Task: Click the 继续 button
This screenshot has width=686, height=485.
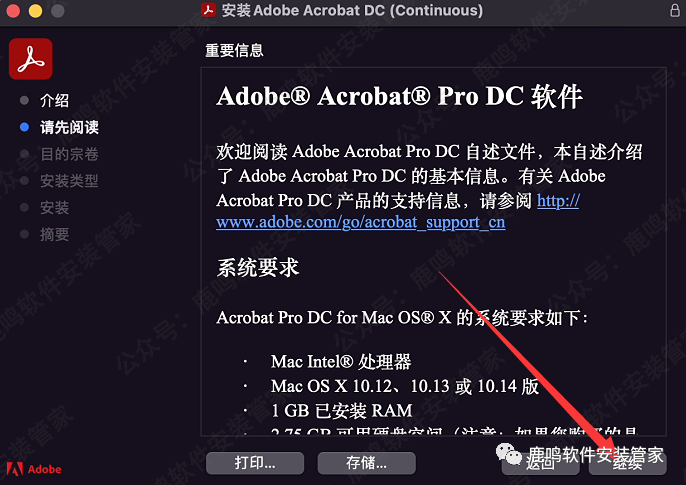Action: tap(627, 463)
